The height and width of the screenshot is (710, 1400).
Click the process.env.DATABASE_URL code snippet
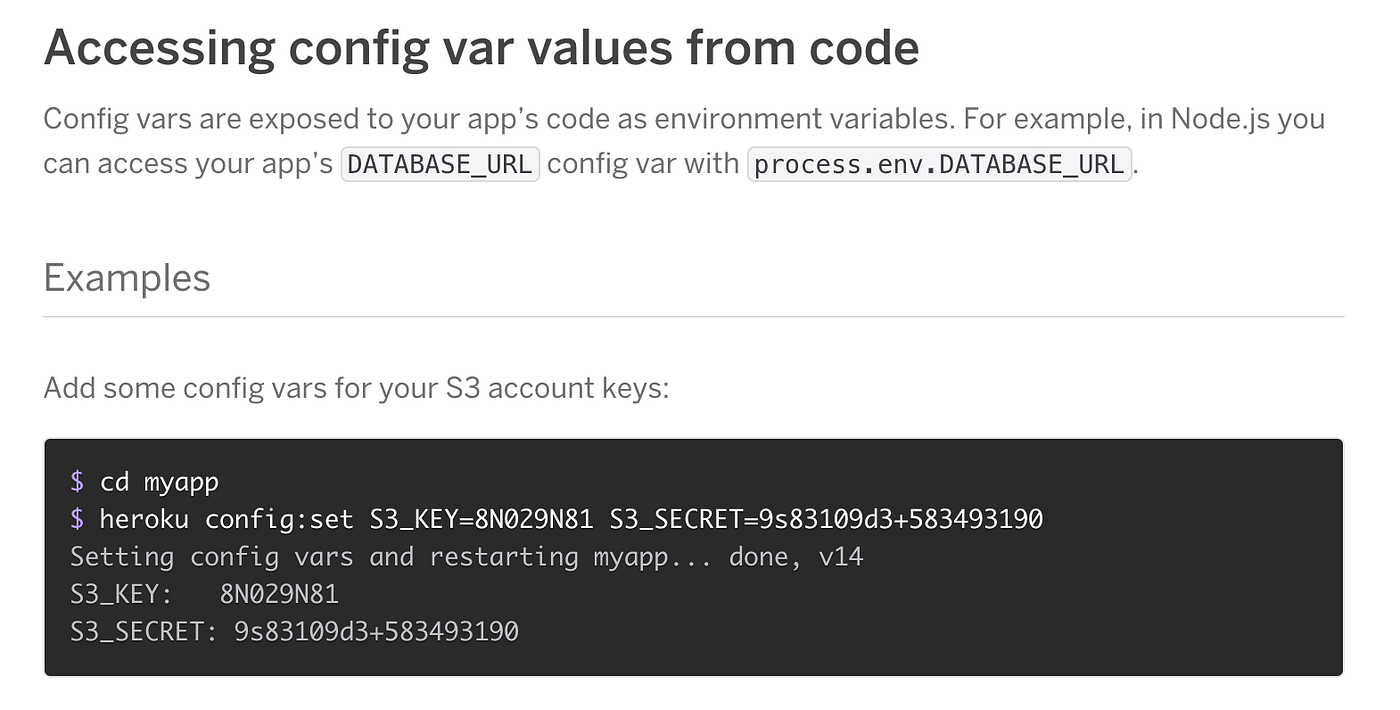pos(940,163)
